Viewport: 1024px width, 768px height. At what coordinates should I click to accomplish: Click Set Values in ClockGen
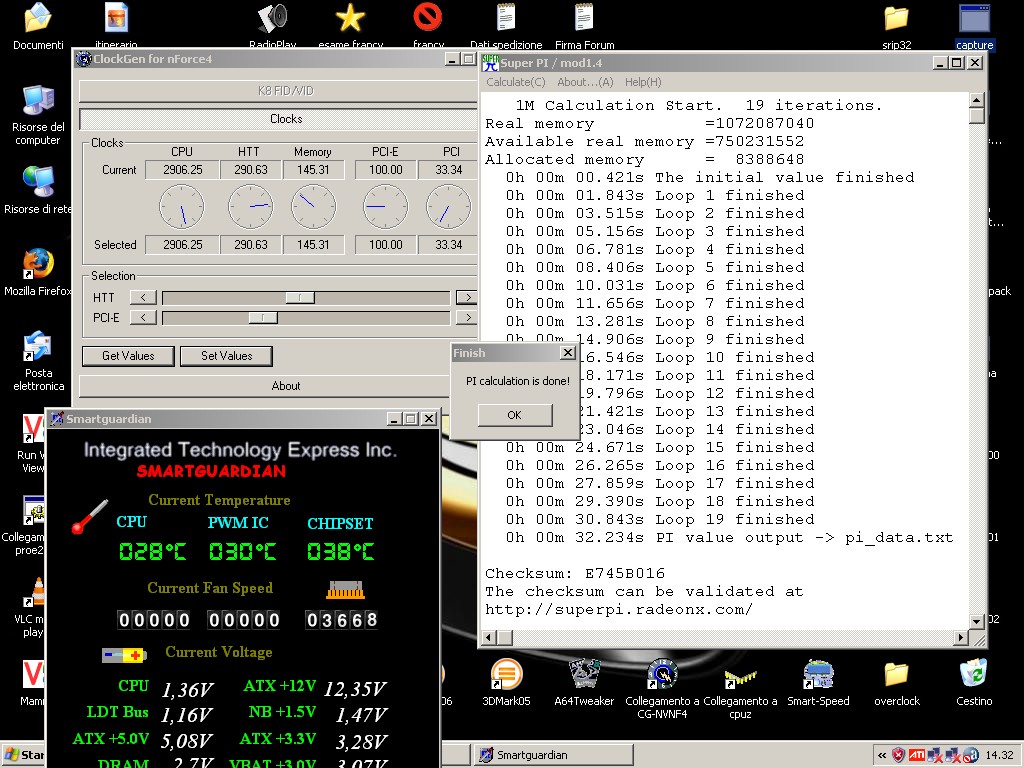[x=227, y=356]
